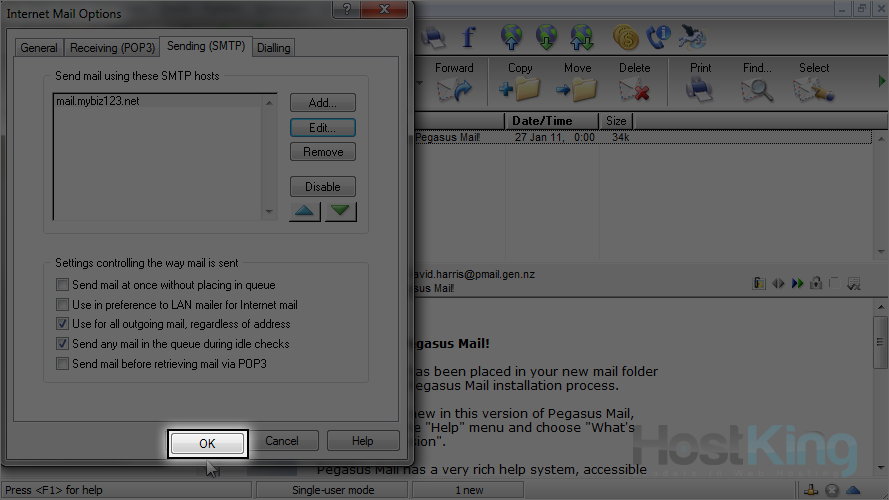Click the Delete message icon
The width and height of the screenshot is (889, 500).
click(x=634, y=90)
